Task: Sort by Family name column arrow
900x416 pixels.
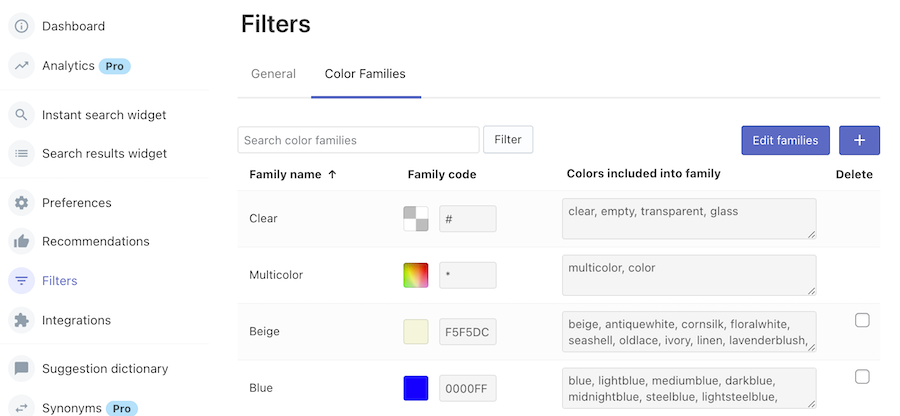Action: (332, 174)
